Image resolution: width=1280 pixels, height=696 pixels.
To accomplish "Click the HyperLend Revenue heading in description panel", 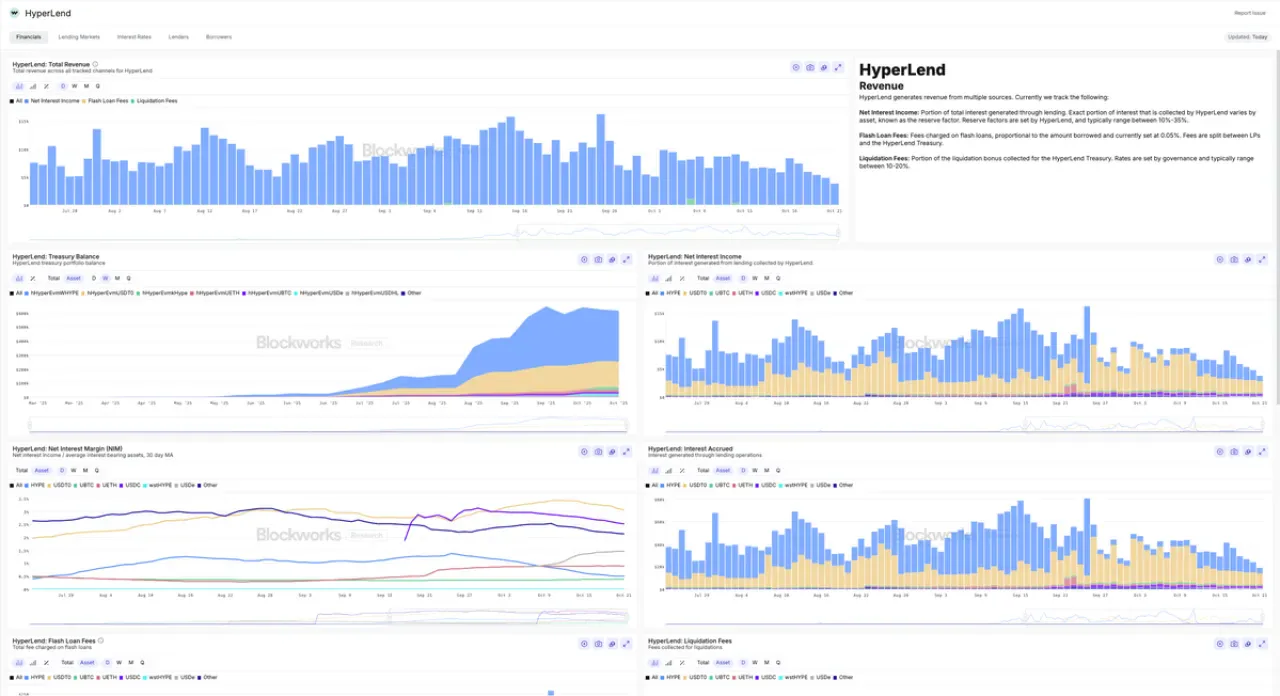I will 902,77.
